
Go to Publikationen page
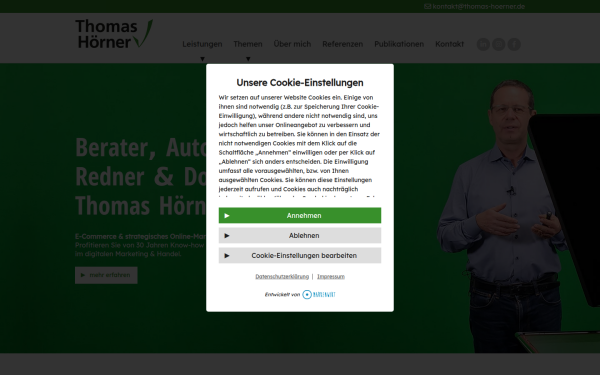coord(399,44)
